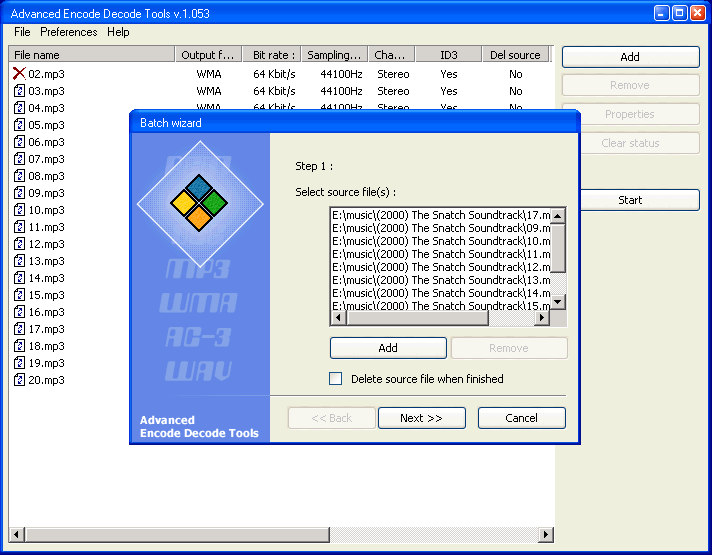Select source path ending in 10.m
This screenshot has height=555, width=712.
440,241
